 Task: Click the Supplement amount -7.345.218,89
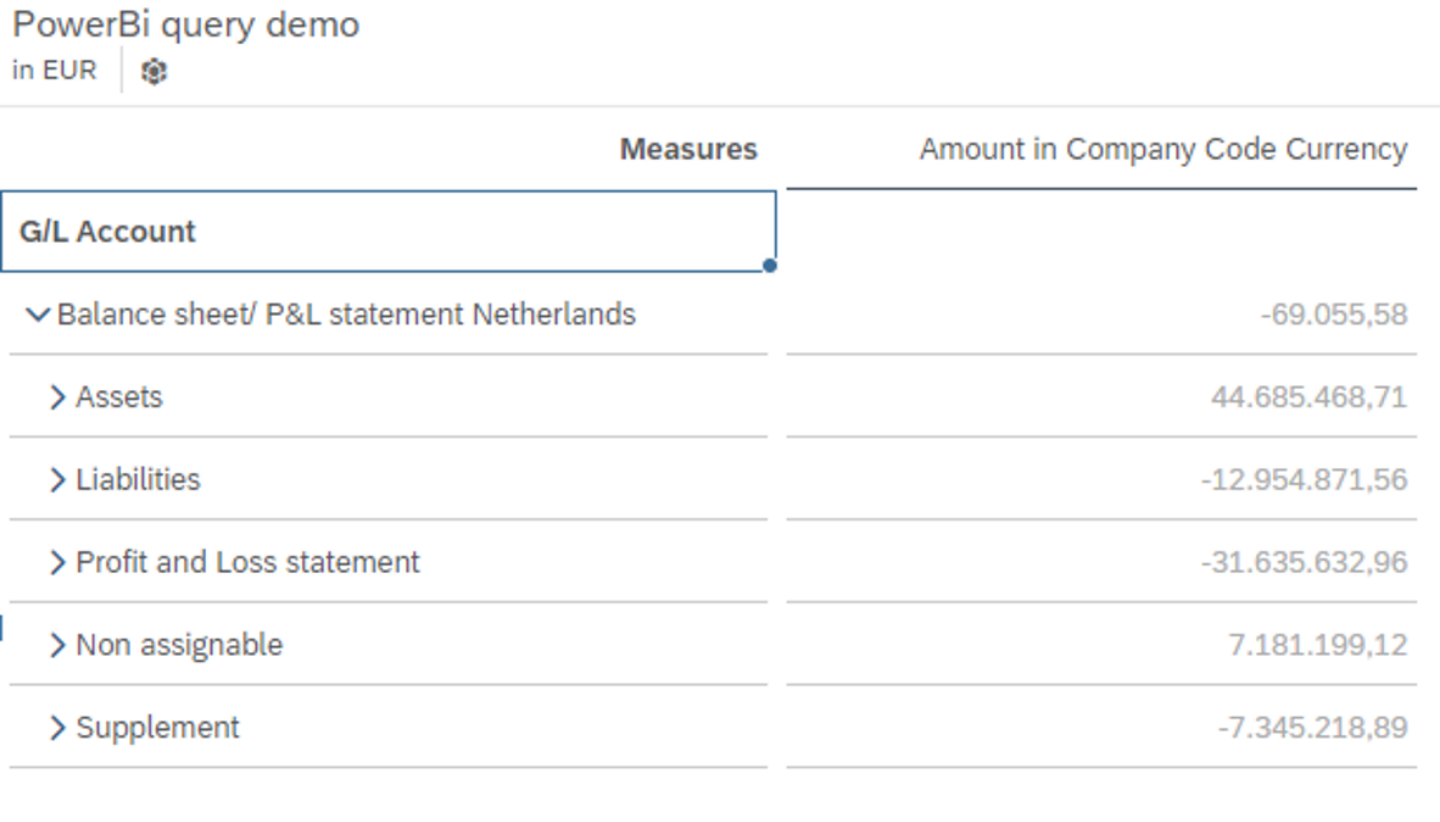(1312, 728)
